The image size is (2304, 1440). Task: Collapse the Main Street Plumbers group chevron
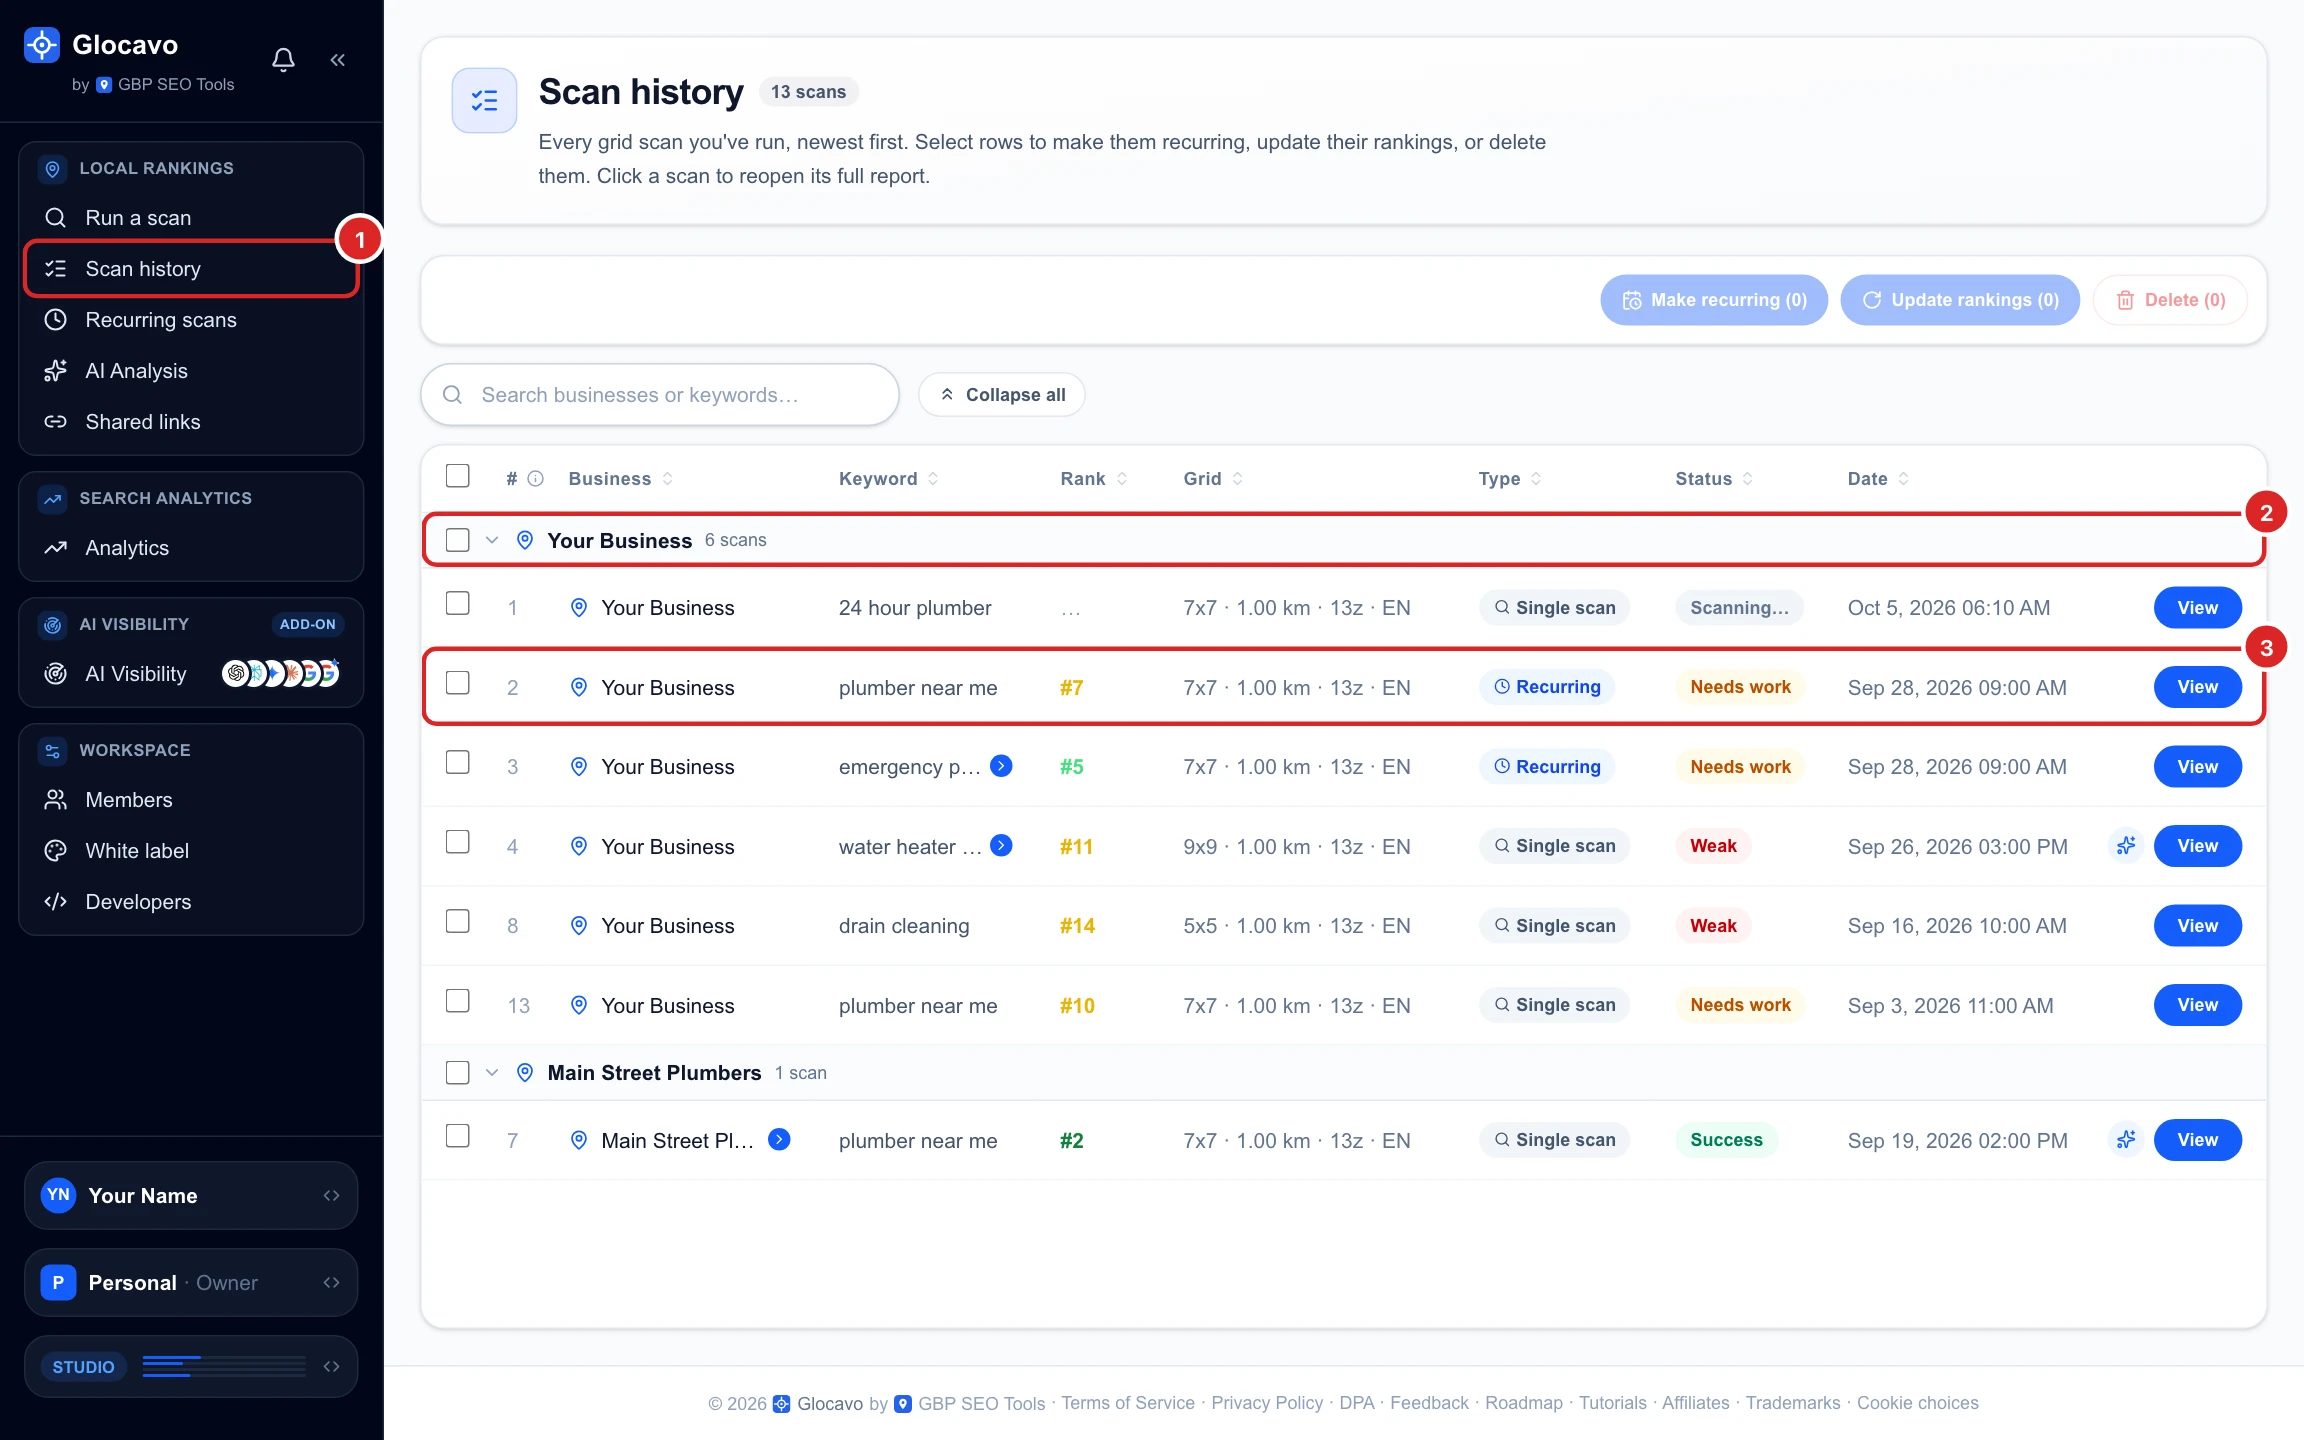tap(492, 1073)
